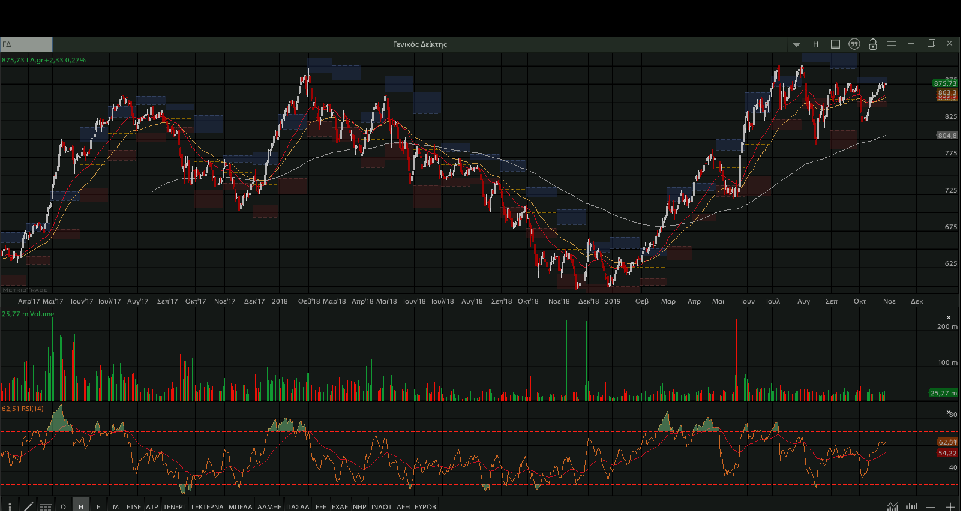Select the highlighted H timeframe button
961x511 pixels.
tap(81, 506)
